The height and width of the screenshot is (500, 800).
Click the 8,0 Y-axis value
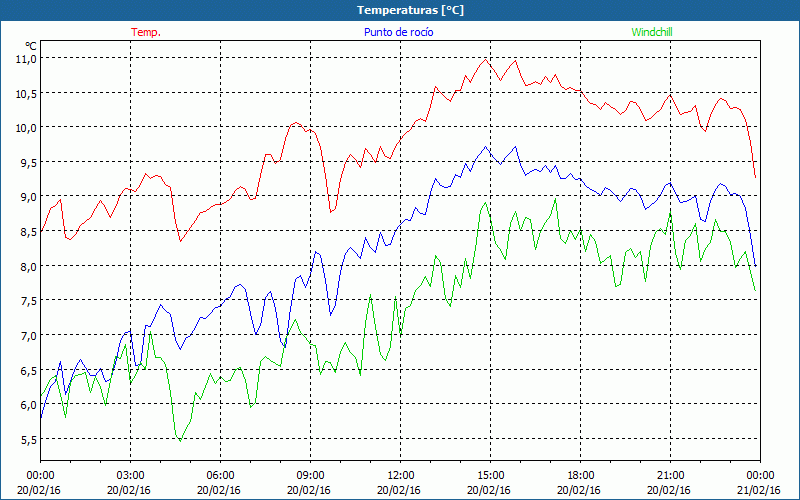click(28, 266)
